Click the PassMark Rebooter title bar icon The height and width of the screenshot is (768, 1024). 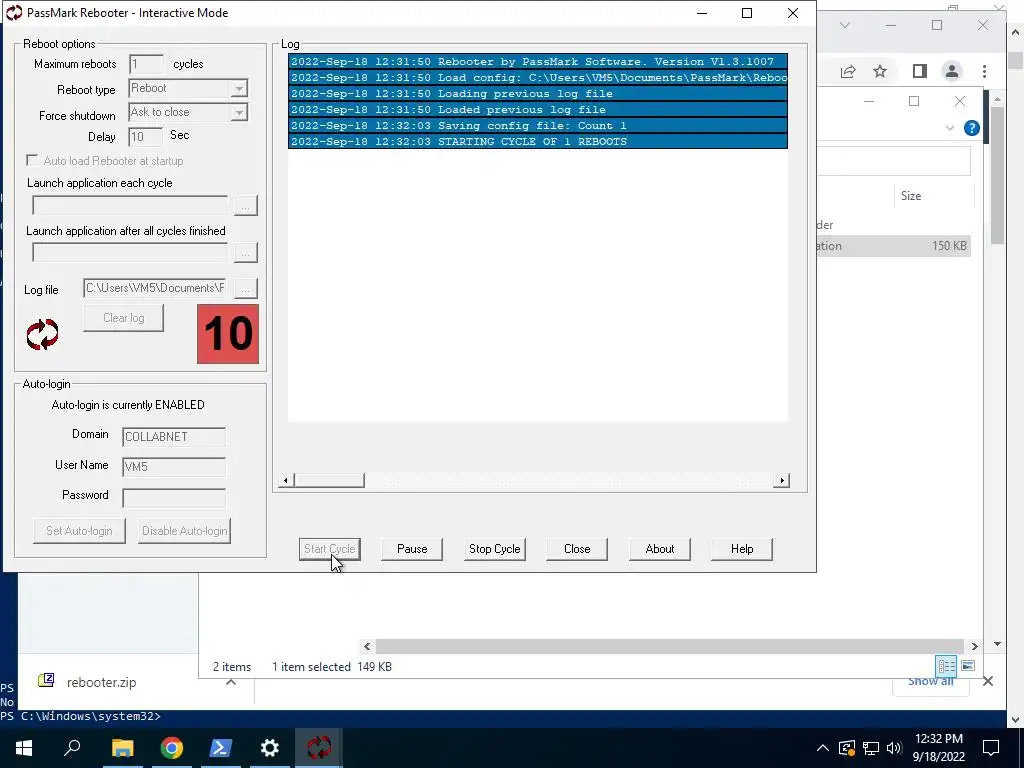tap(14, 12)
